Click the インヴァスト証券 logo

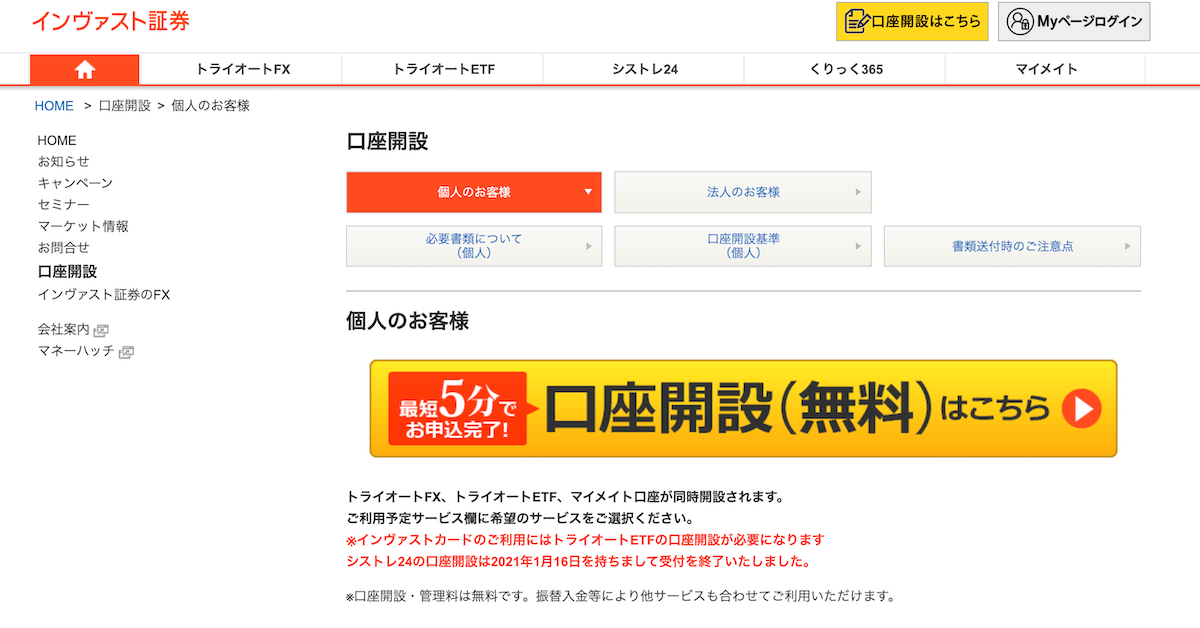coord(110,21)
